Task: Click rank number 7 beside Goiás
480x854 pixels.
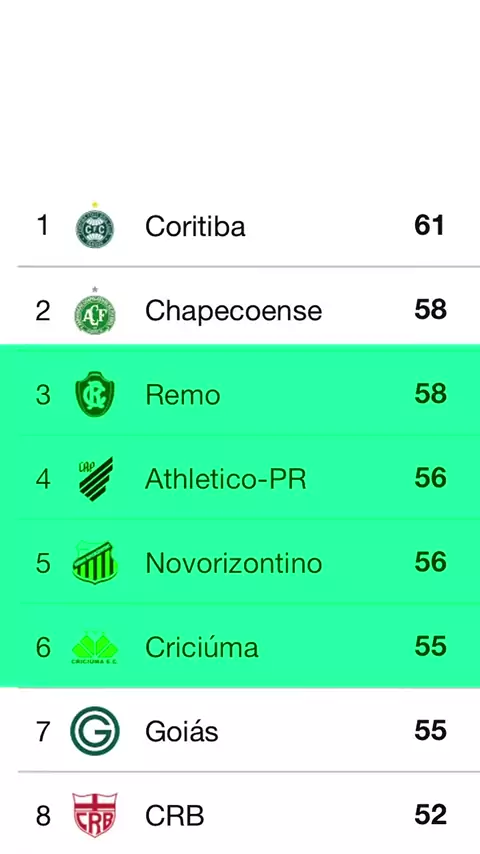Action: coord(43,731)
